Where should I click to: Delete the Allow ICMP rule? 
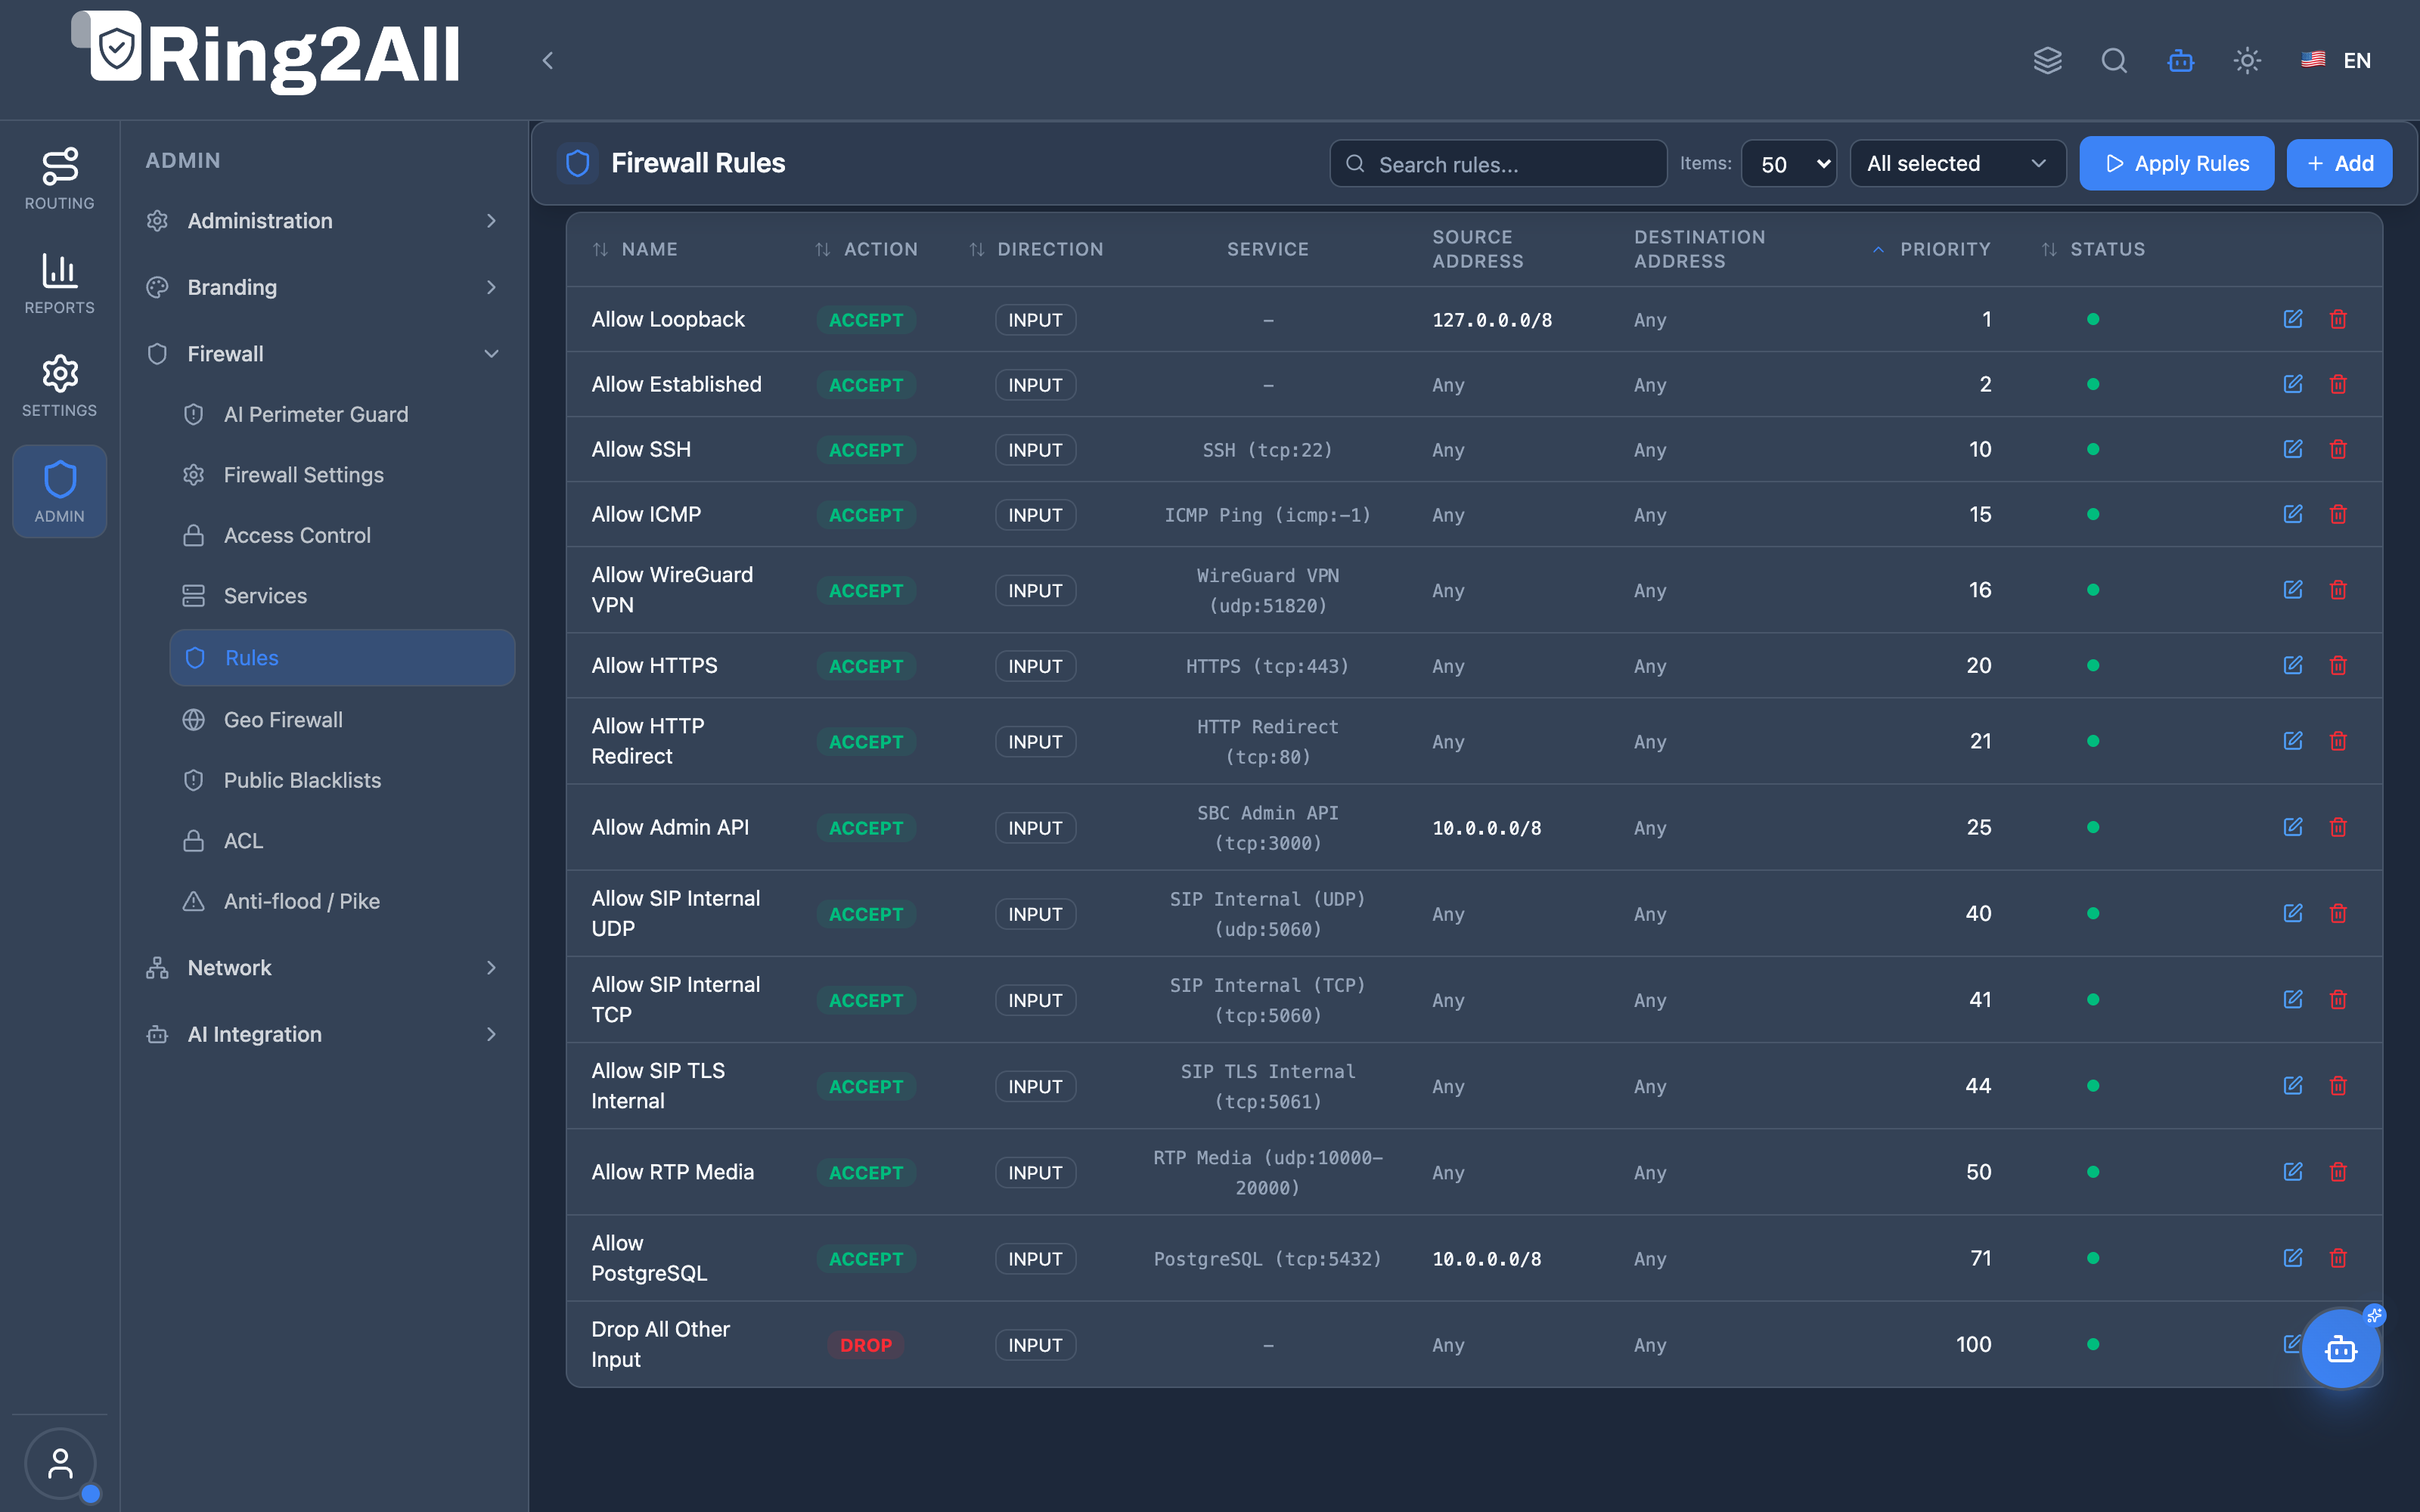[2338, 514]
